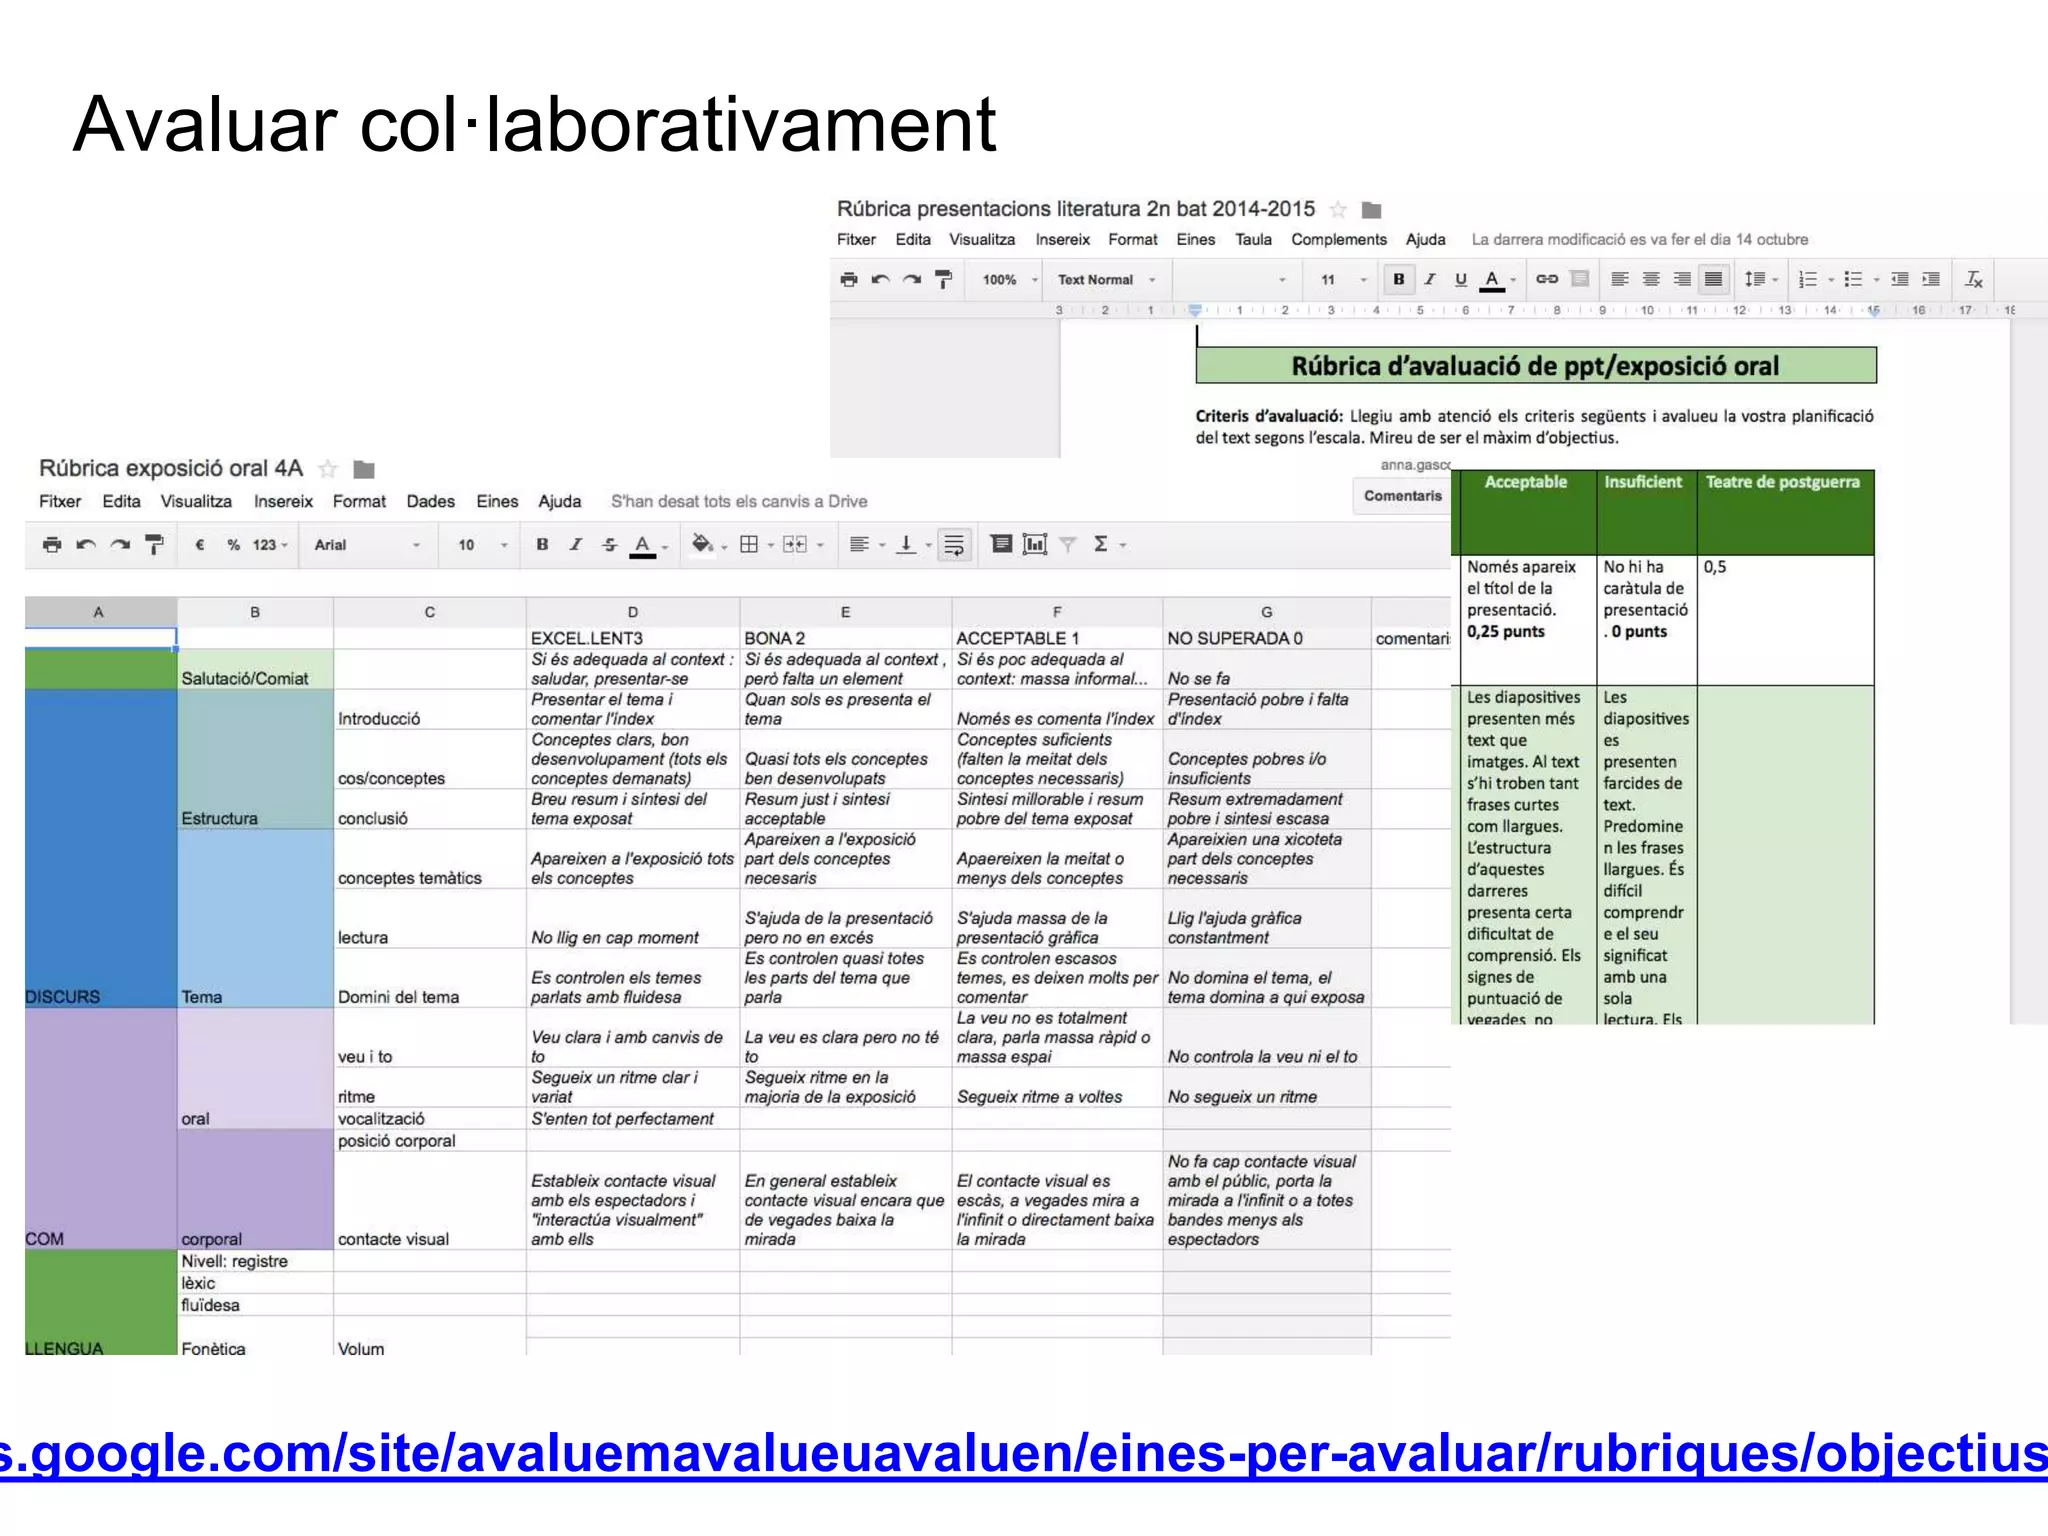Justify text in the document
The image size is (2048, 1536).
coord(1714,279)
